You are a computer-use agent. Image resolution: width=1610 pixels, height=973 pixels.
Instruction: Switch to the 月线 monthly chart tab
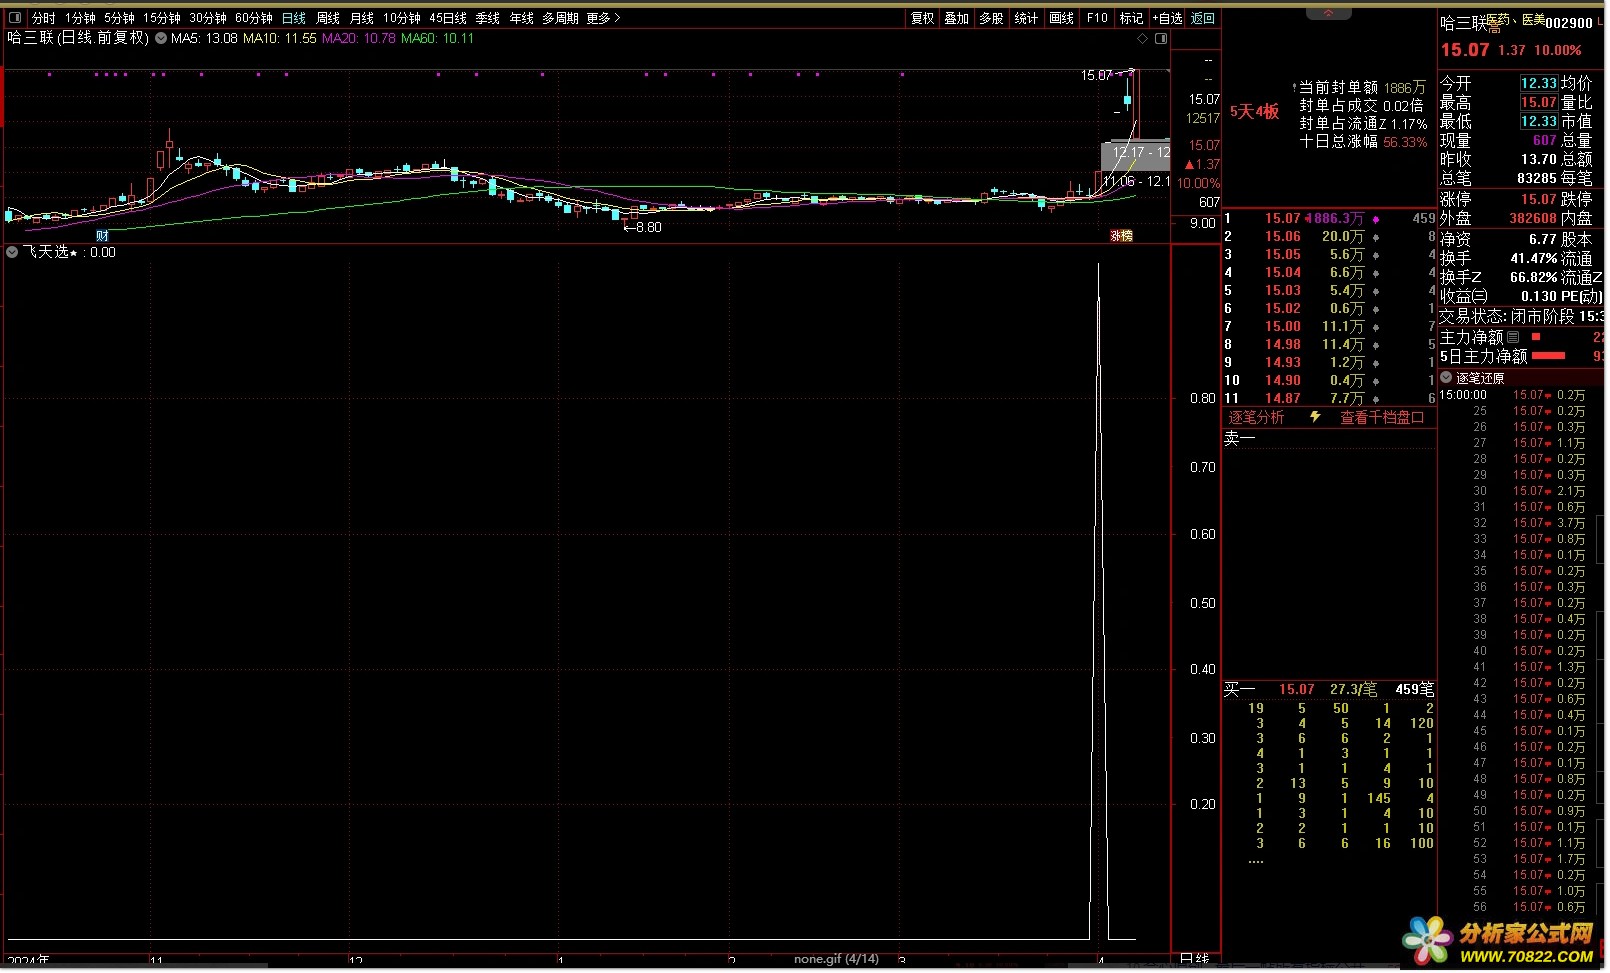pos(362,18)
